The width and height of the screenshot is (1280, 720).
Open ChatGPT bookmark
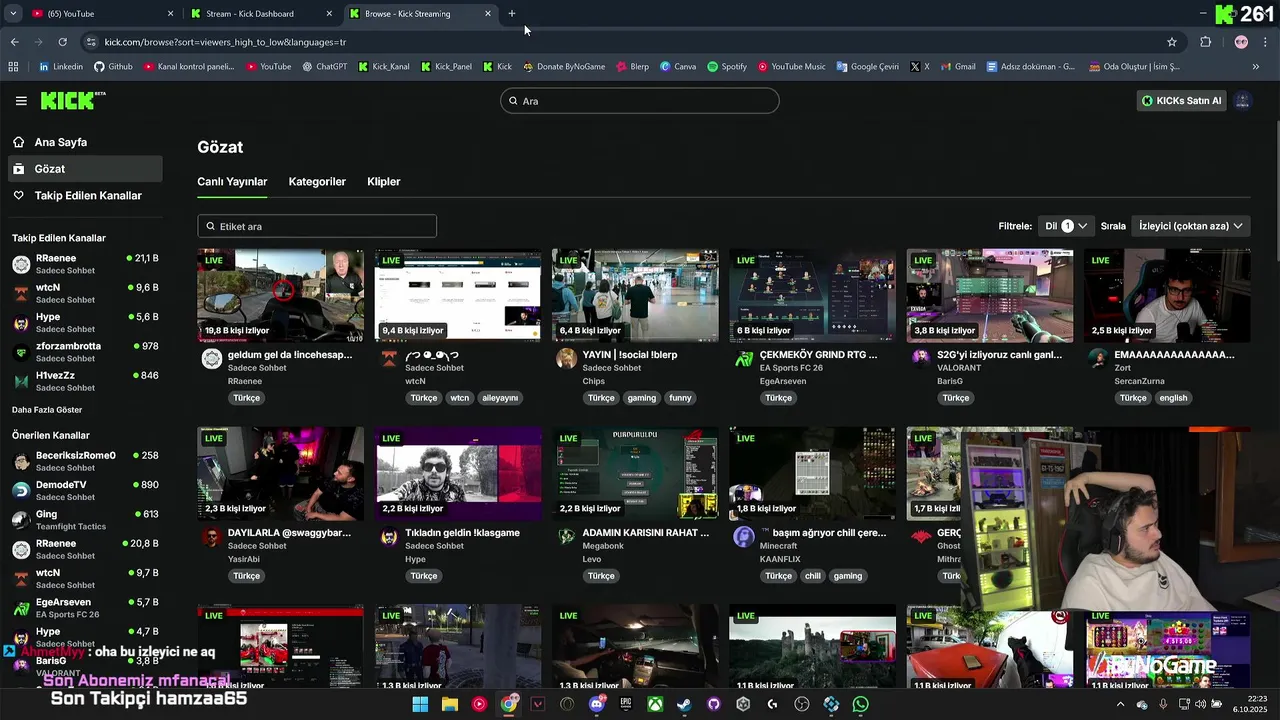(325, 67)
